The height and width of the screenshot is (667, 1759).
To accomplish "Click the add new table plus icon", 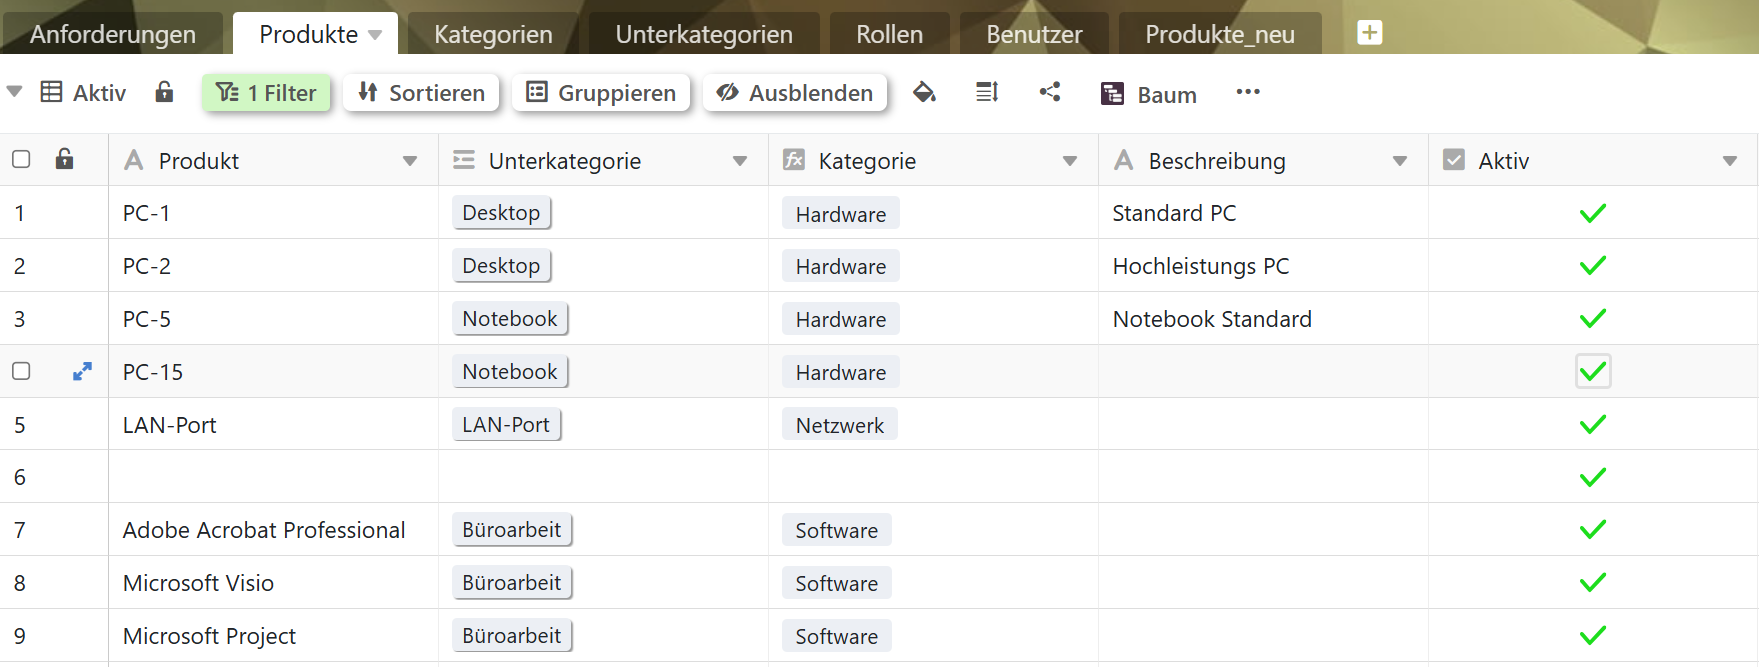I will pyautogui.click(x=1369, y=33).
